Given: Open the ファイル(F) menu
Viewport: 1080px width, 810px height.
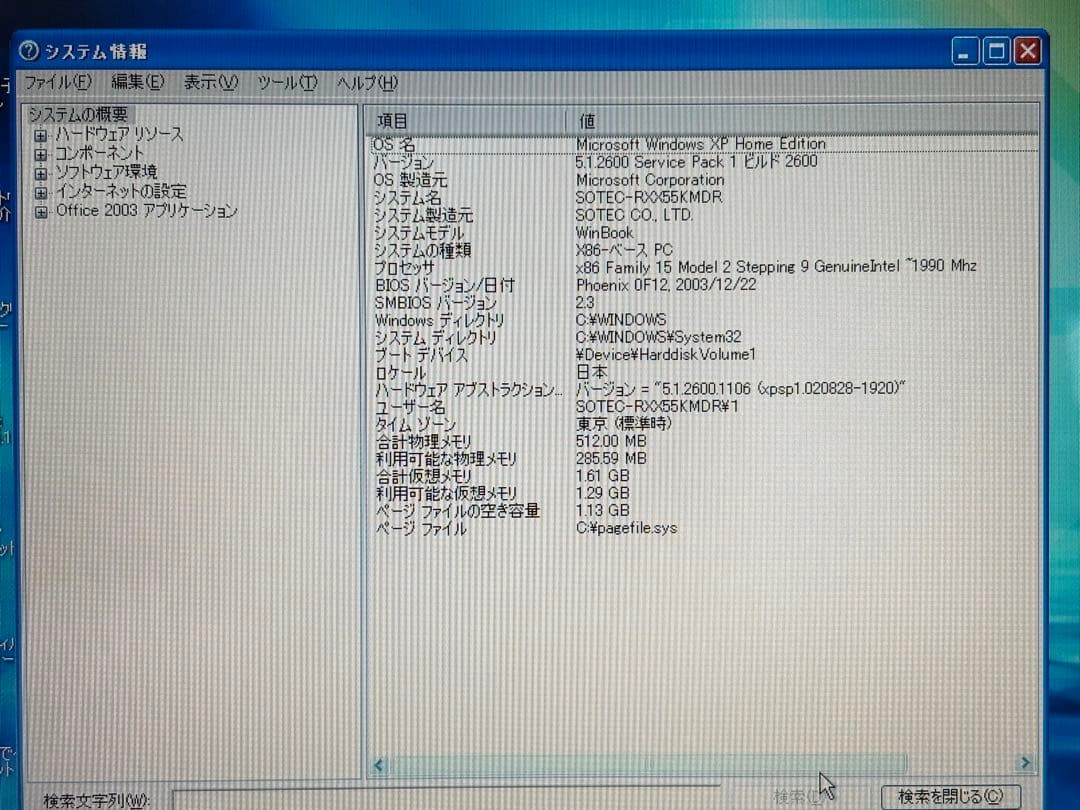Looking at the screenshot, I should pos(58,83).
